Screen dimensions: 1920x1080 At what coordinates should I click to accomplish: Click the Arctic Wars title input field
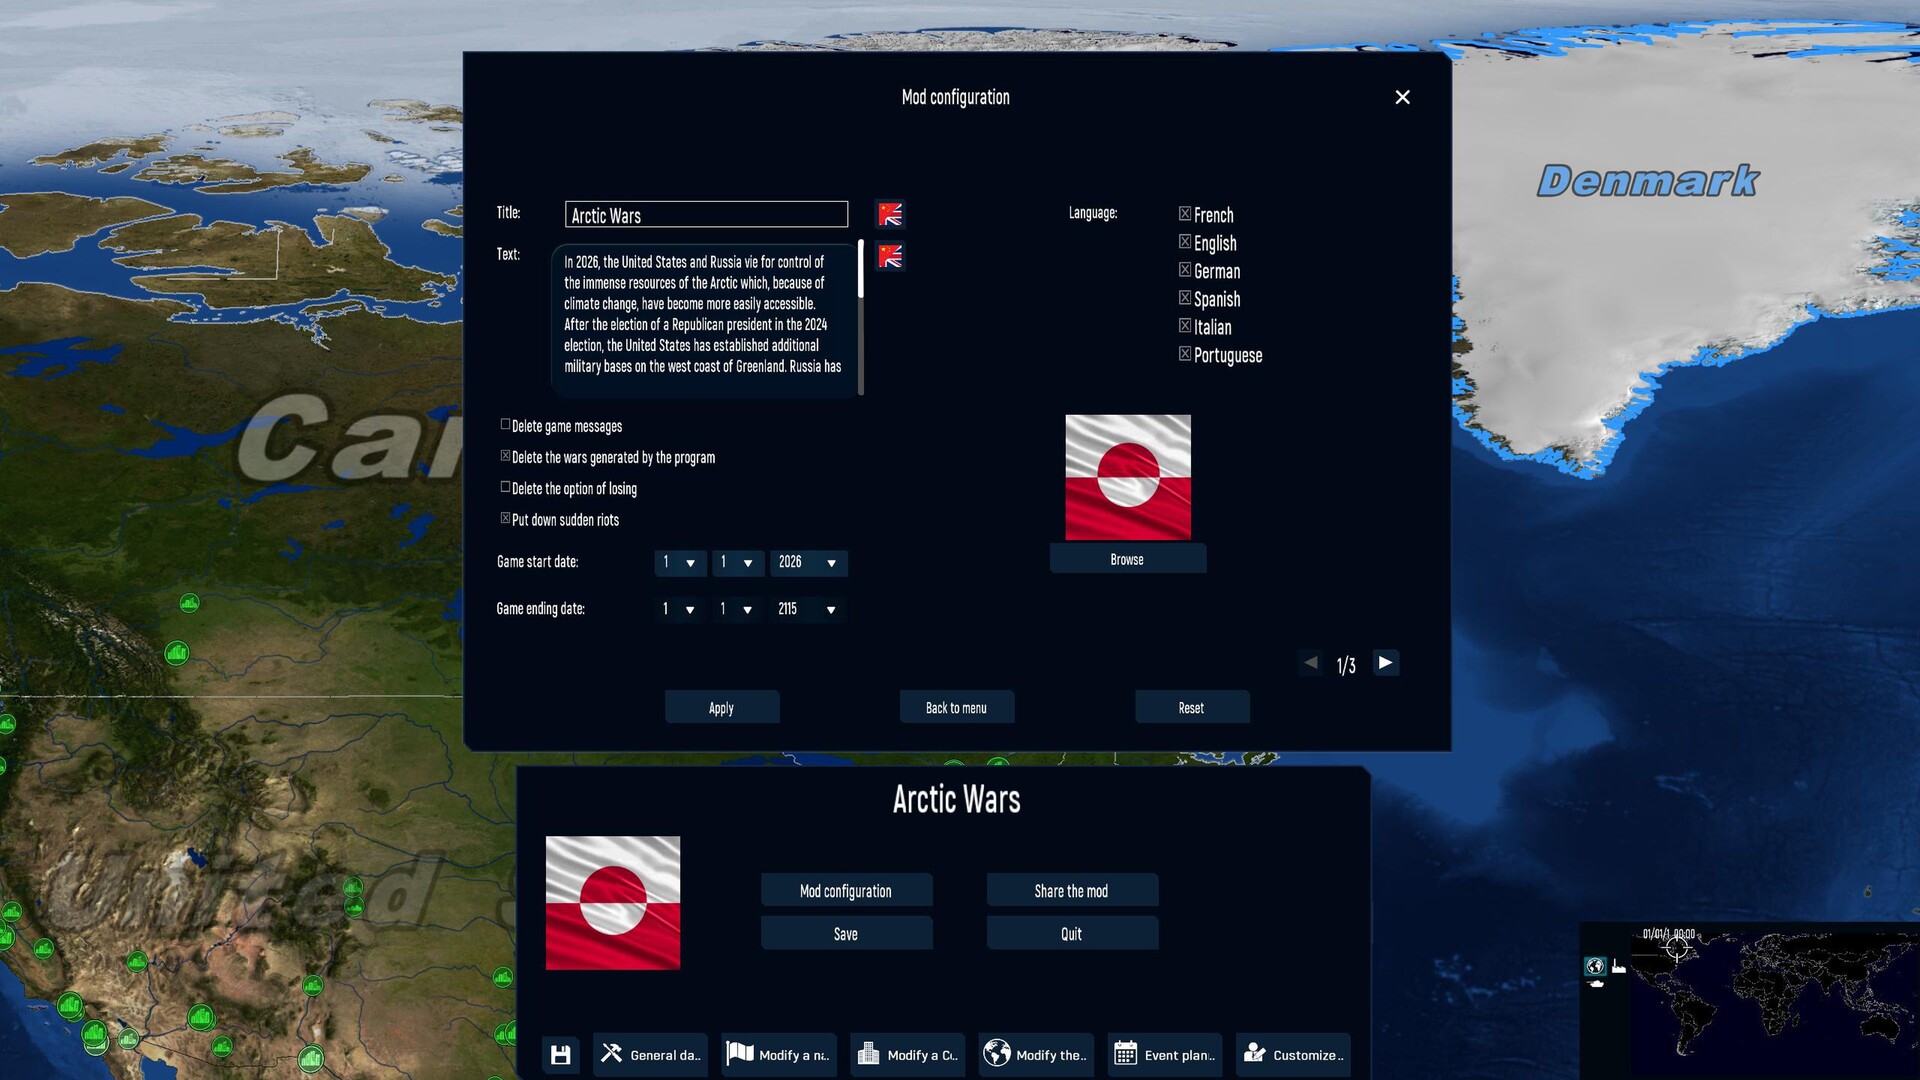705,214
